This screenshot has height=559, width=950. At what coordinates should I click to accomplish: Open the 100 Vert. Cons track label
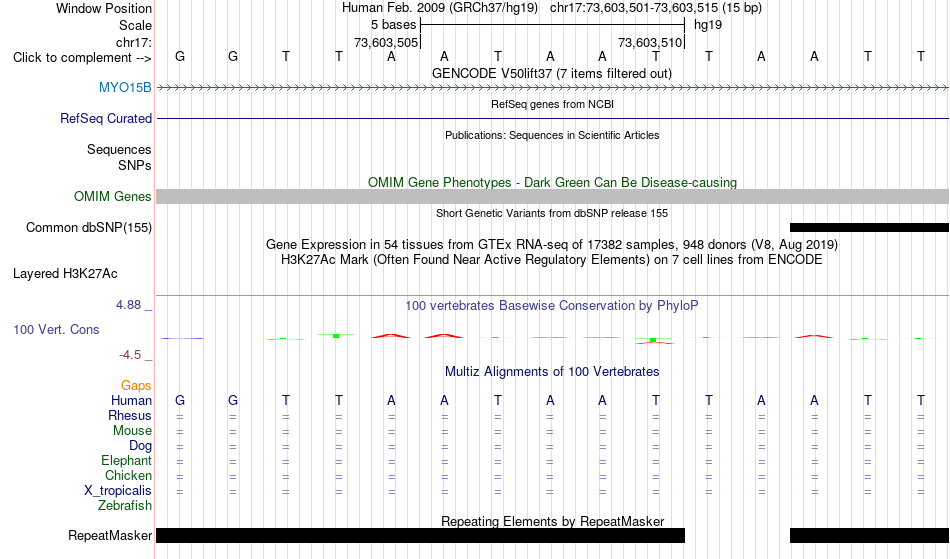[56, 329]
